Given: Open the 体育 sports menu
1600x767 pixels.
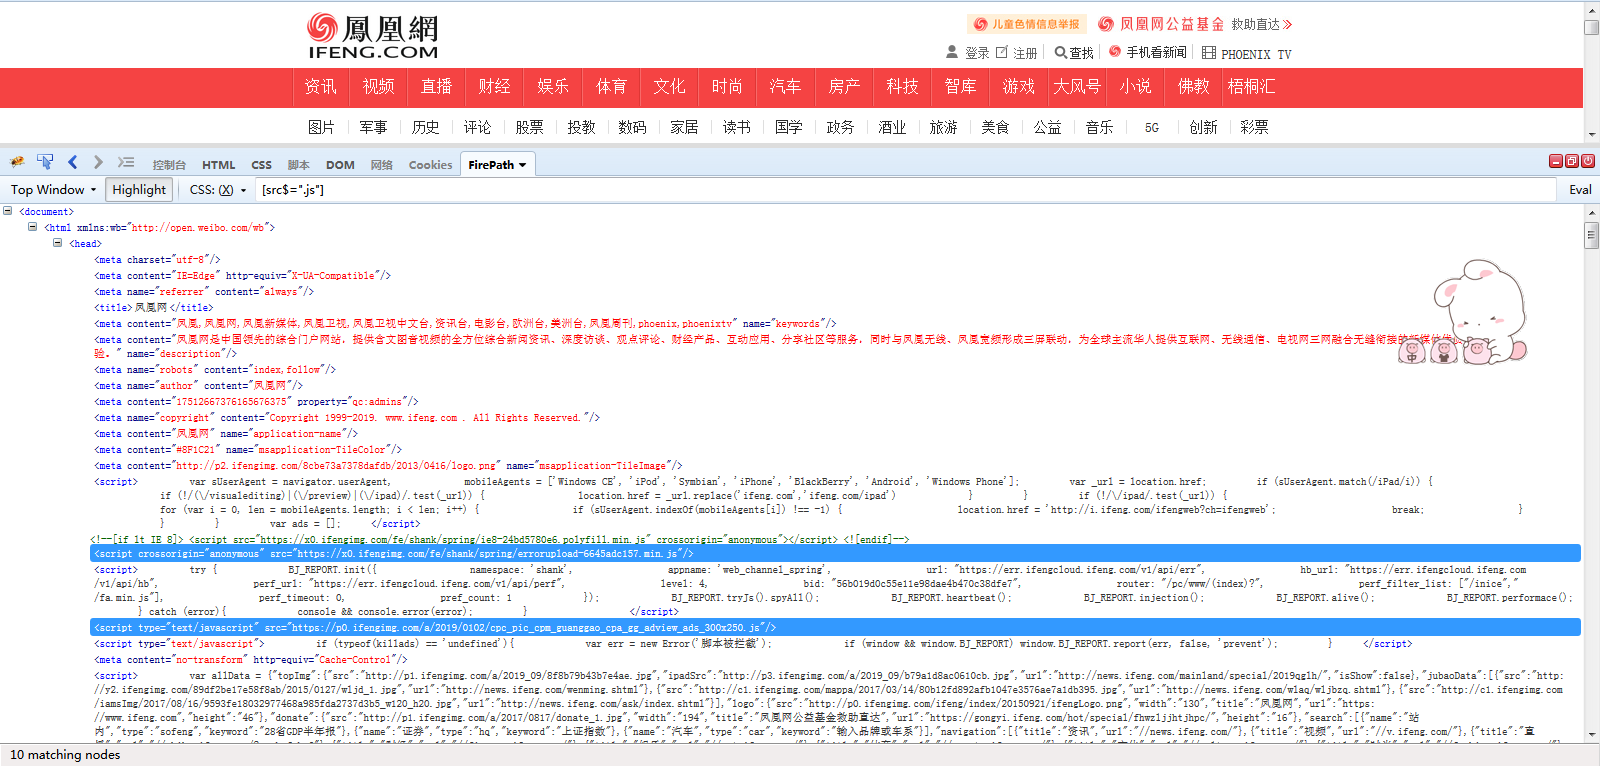Looking at the screenshot, I should (x=611, y=87).
